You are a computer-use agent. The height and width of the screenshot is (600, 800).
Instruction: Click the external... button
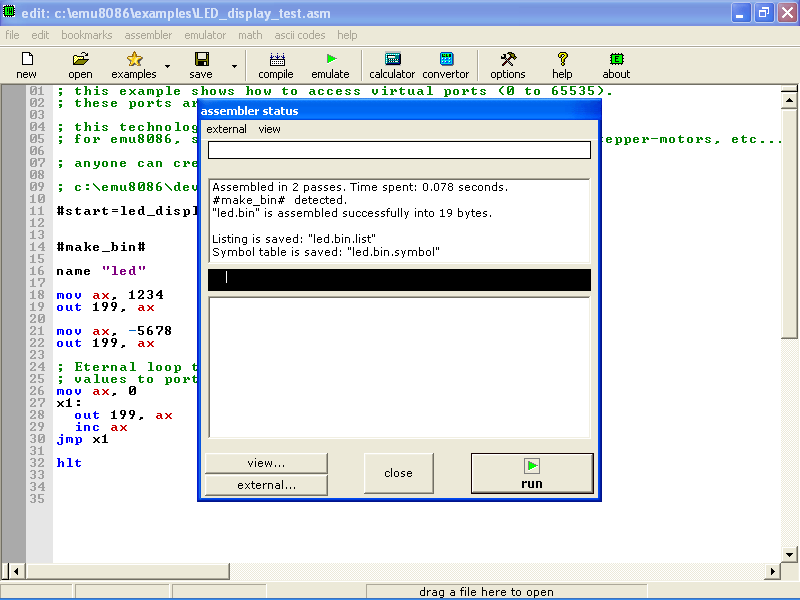[266, 485]
